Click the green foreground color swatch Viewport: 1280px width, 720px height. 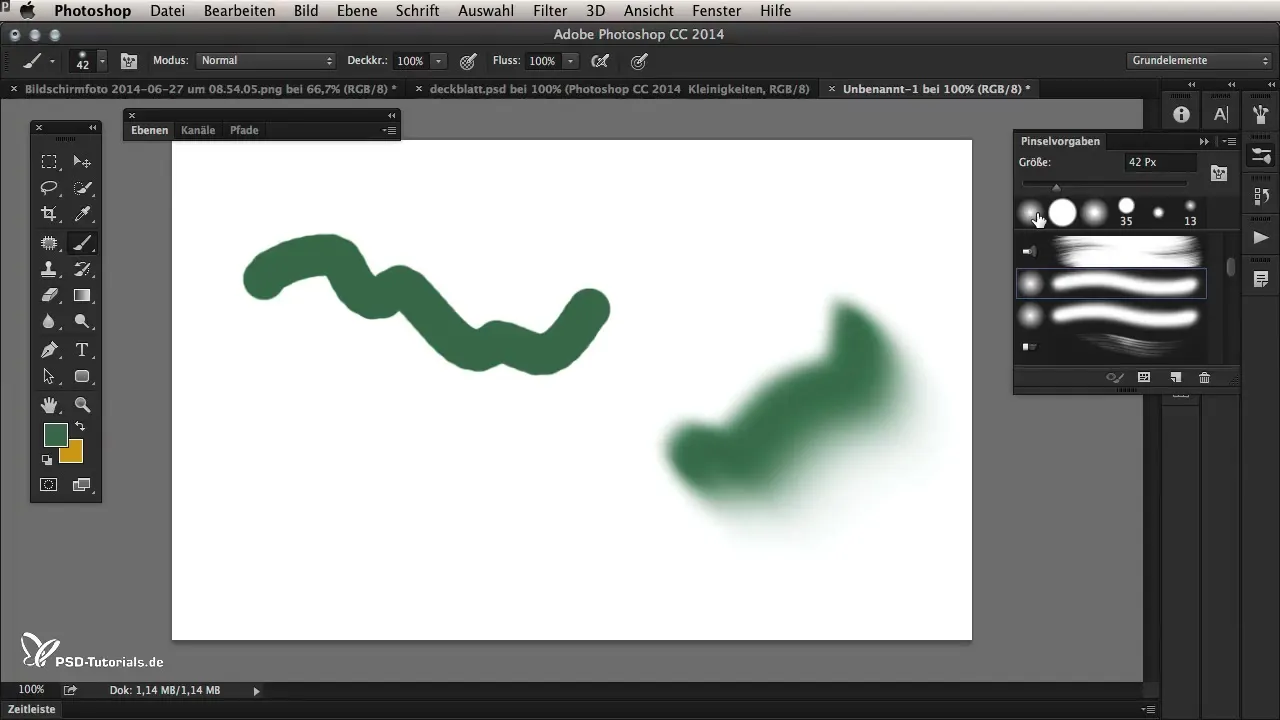click(x=55, y=434)
